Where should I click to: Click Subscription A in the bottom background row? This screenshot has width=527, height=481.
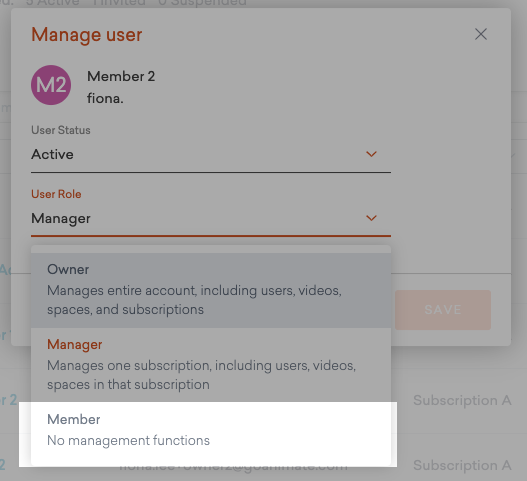(462, 465)
